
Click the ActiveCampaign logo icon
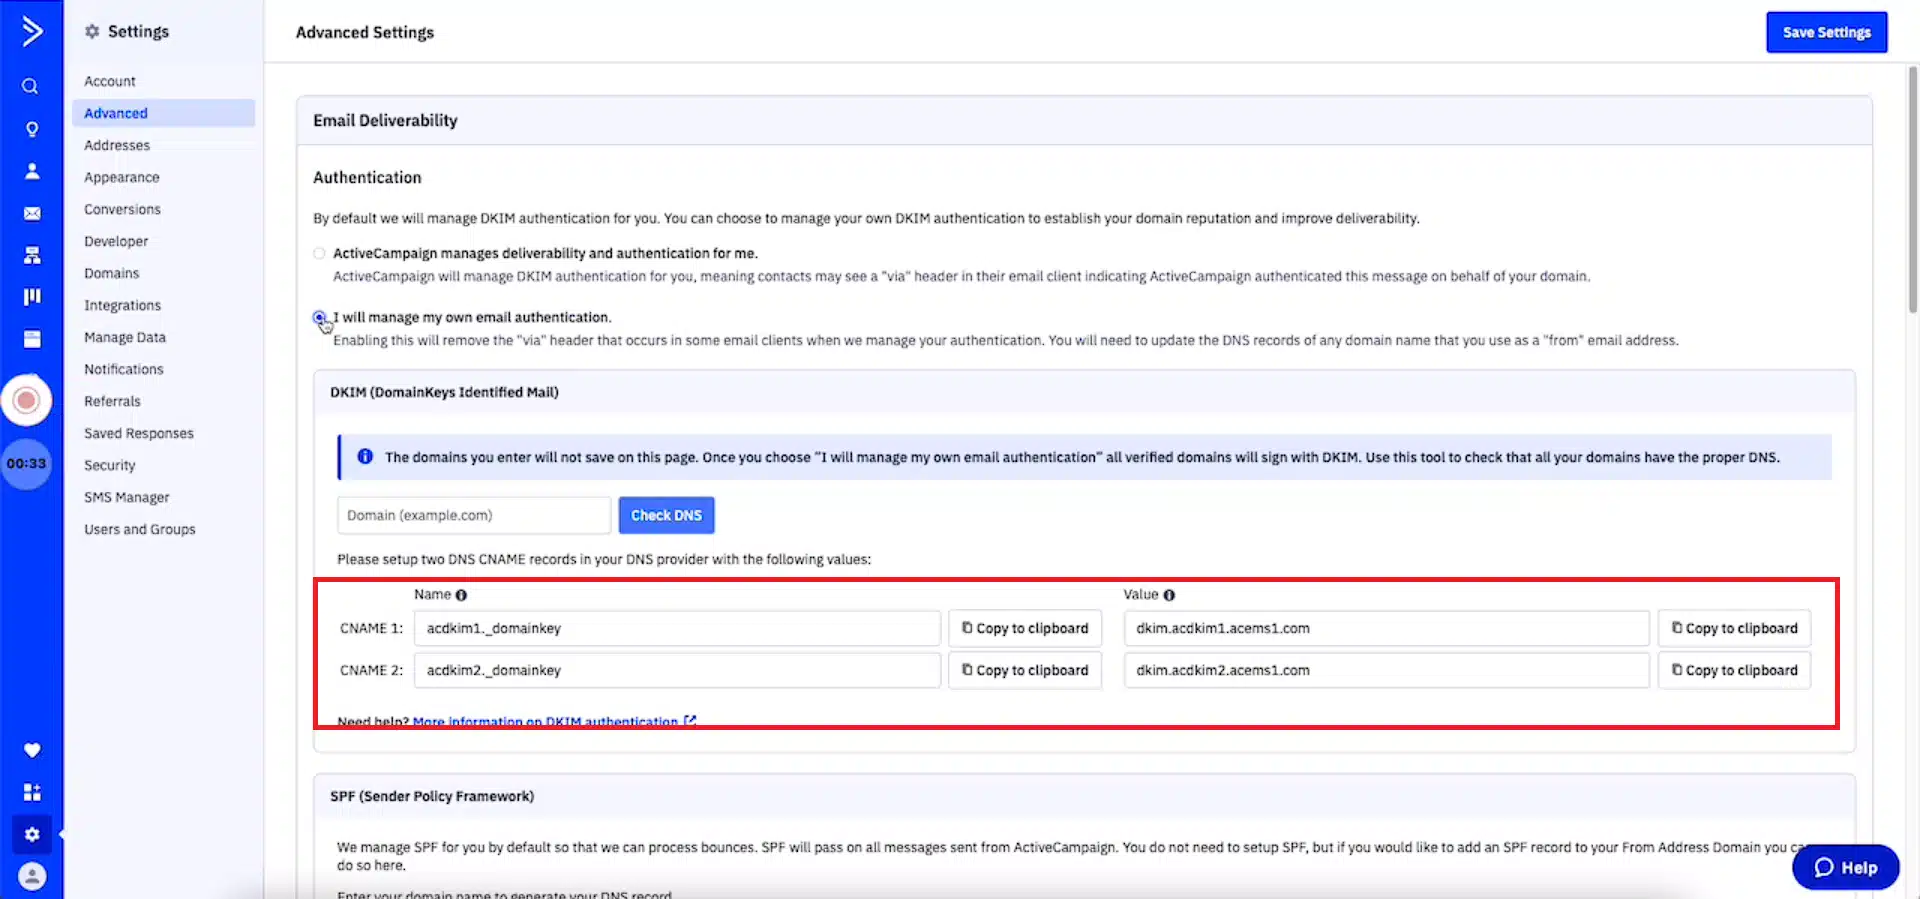(32, 31)
